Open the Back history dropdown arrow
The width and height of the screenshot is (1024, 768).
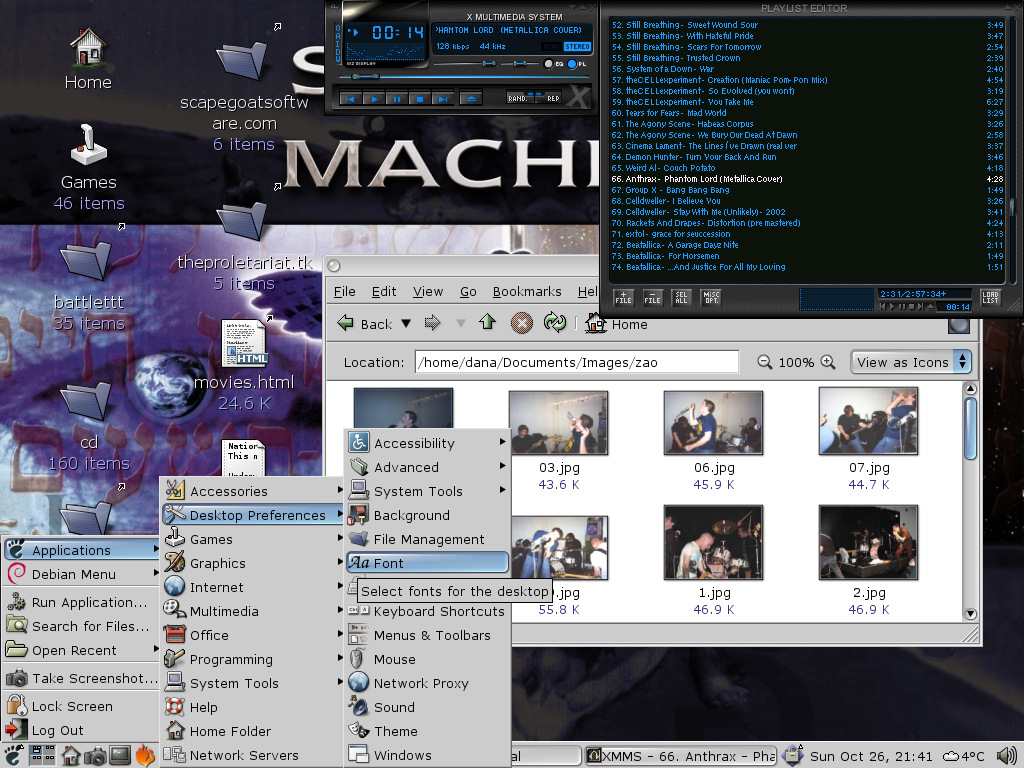pyautogui.click(x=406, y=323)
